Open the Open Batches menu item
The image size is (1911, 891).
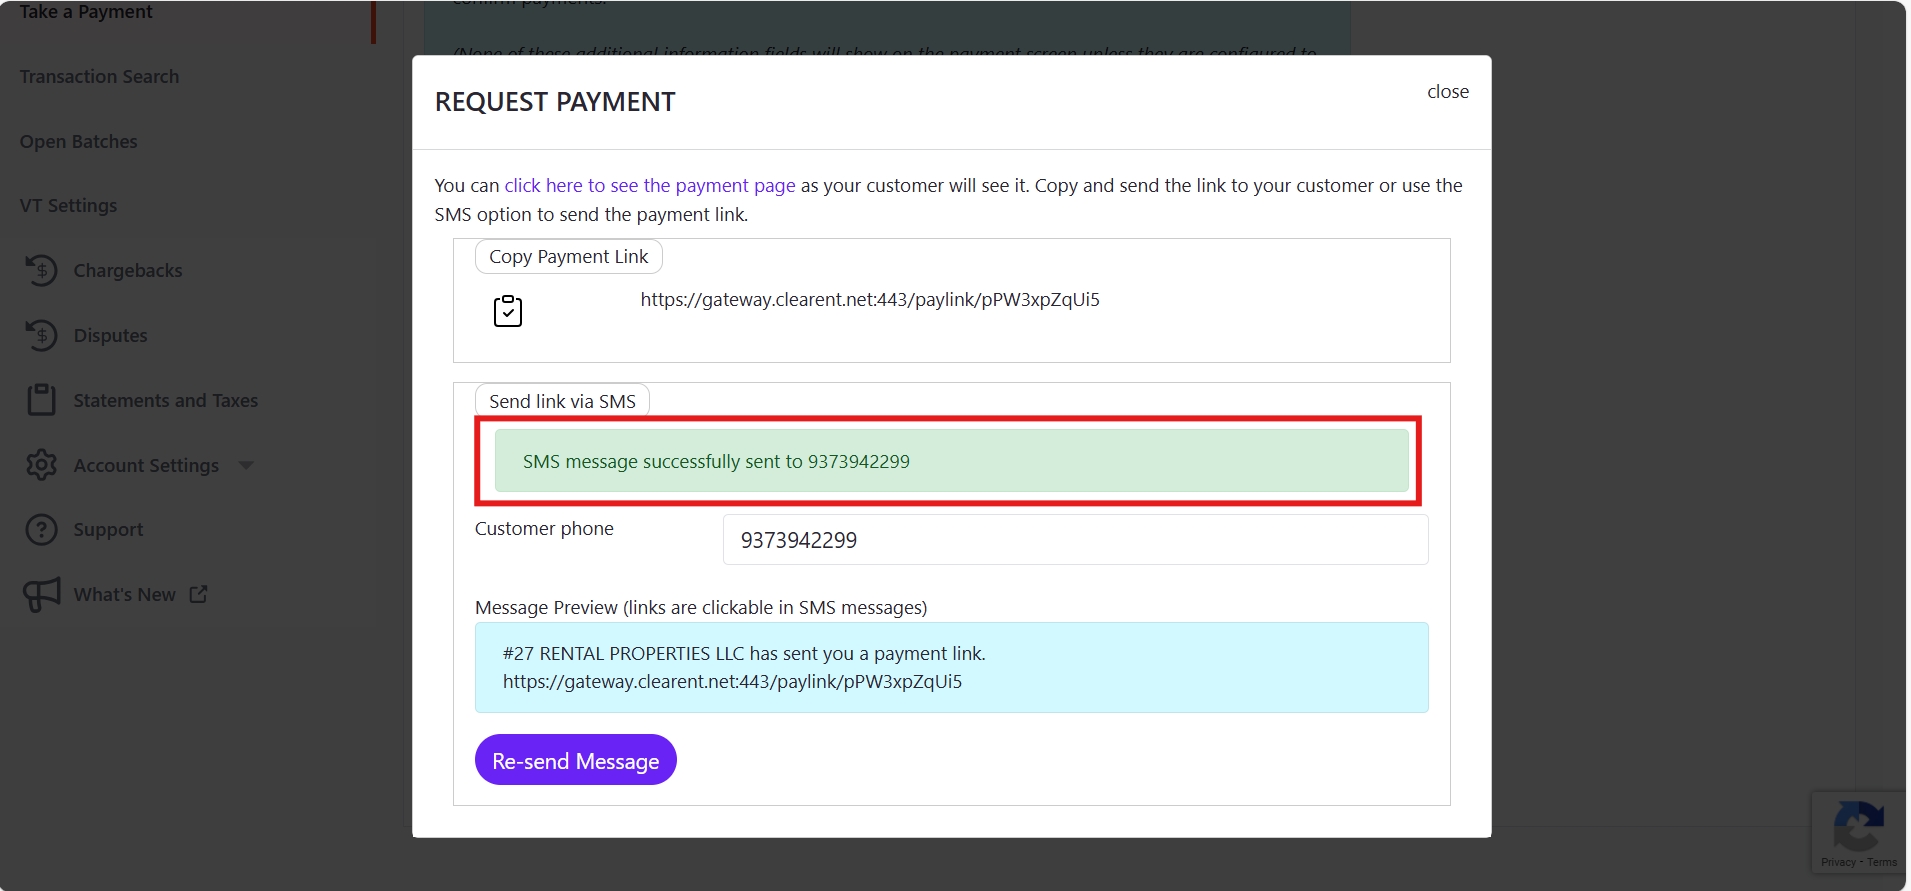pos(78,142)
